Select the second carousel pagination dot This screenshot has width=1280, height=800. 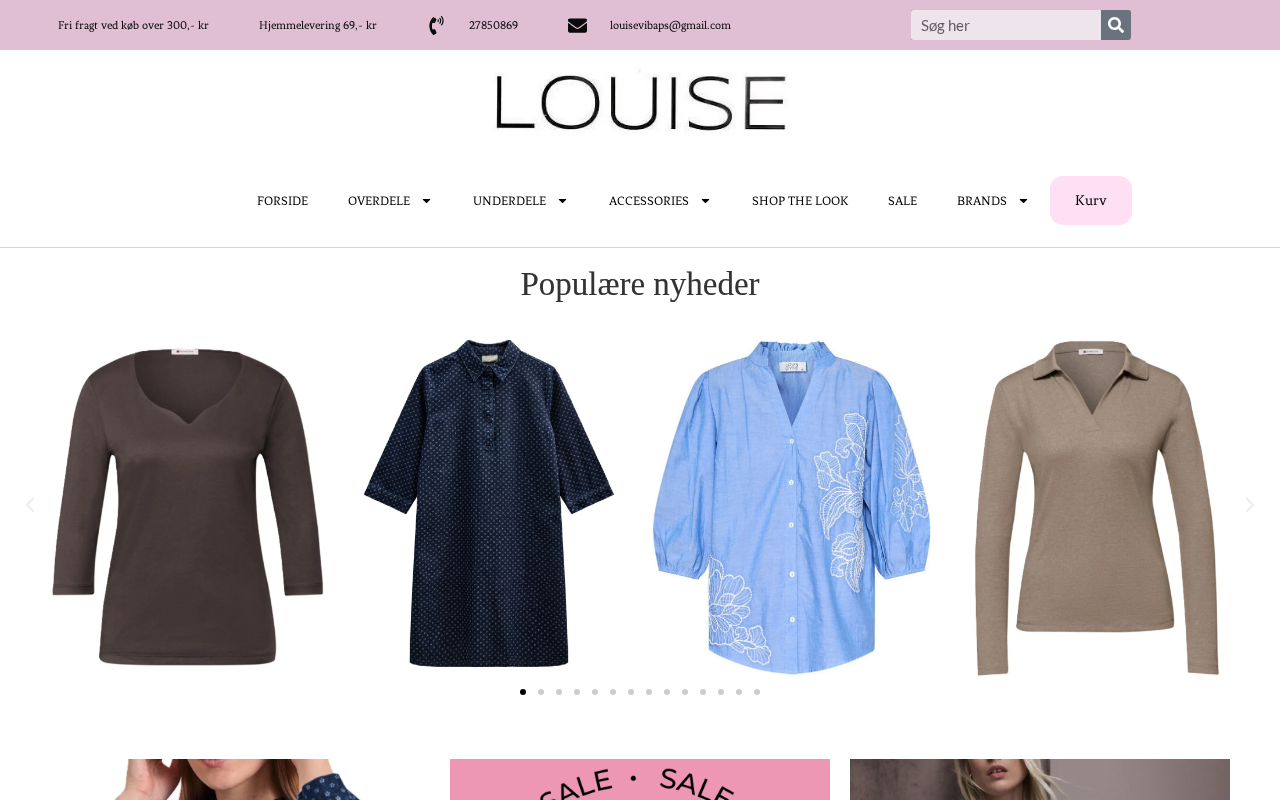[x=541, y=692]
